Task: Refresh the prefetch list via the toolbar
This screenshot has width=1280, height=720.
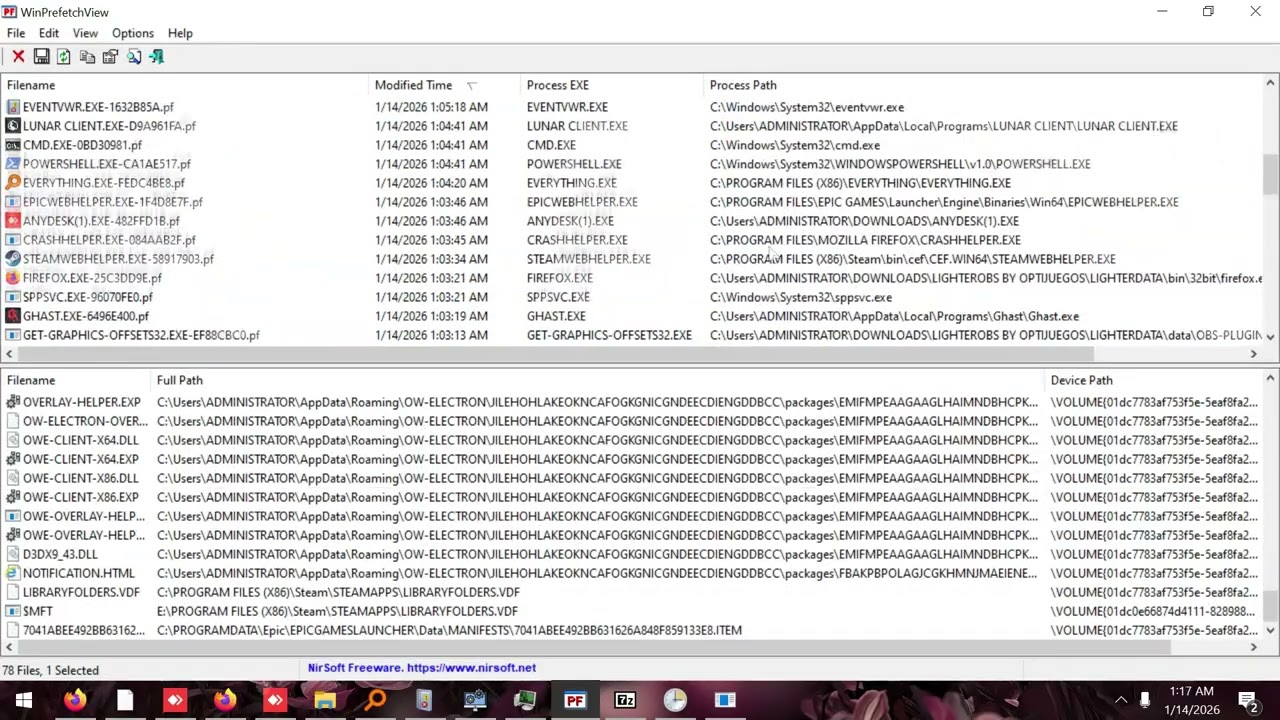Action: 64,57
